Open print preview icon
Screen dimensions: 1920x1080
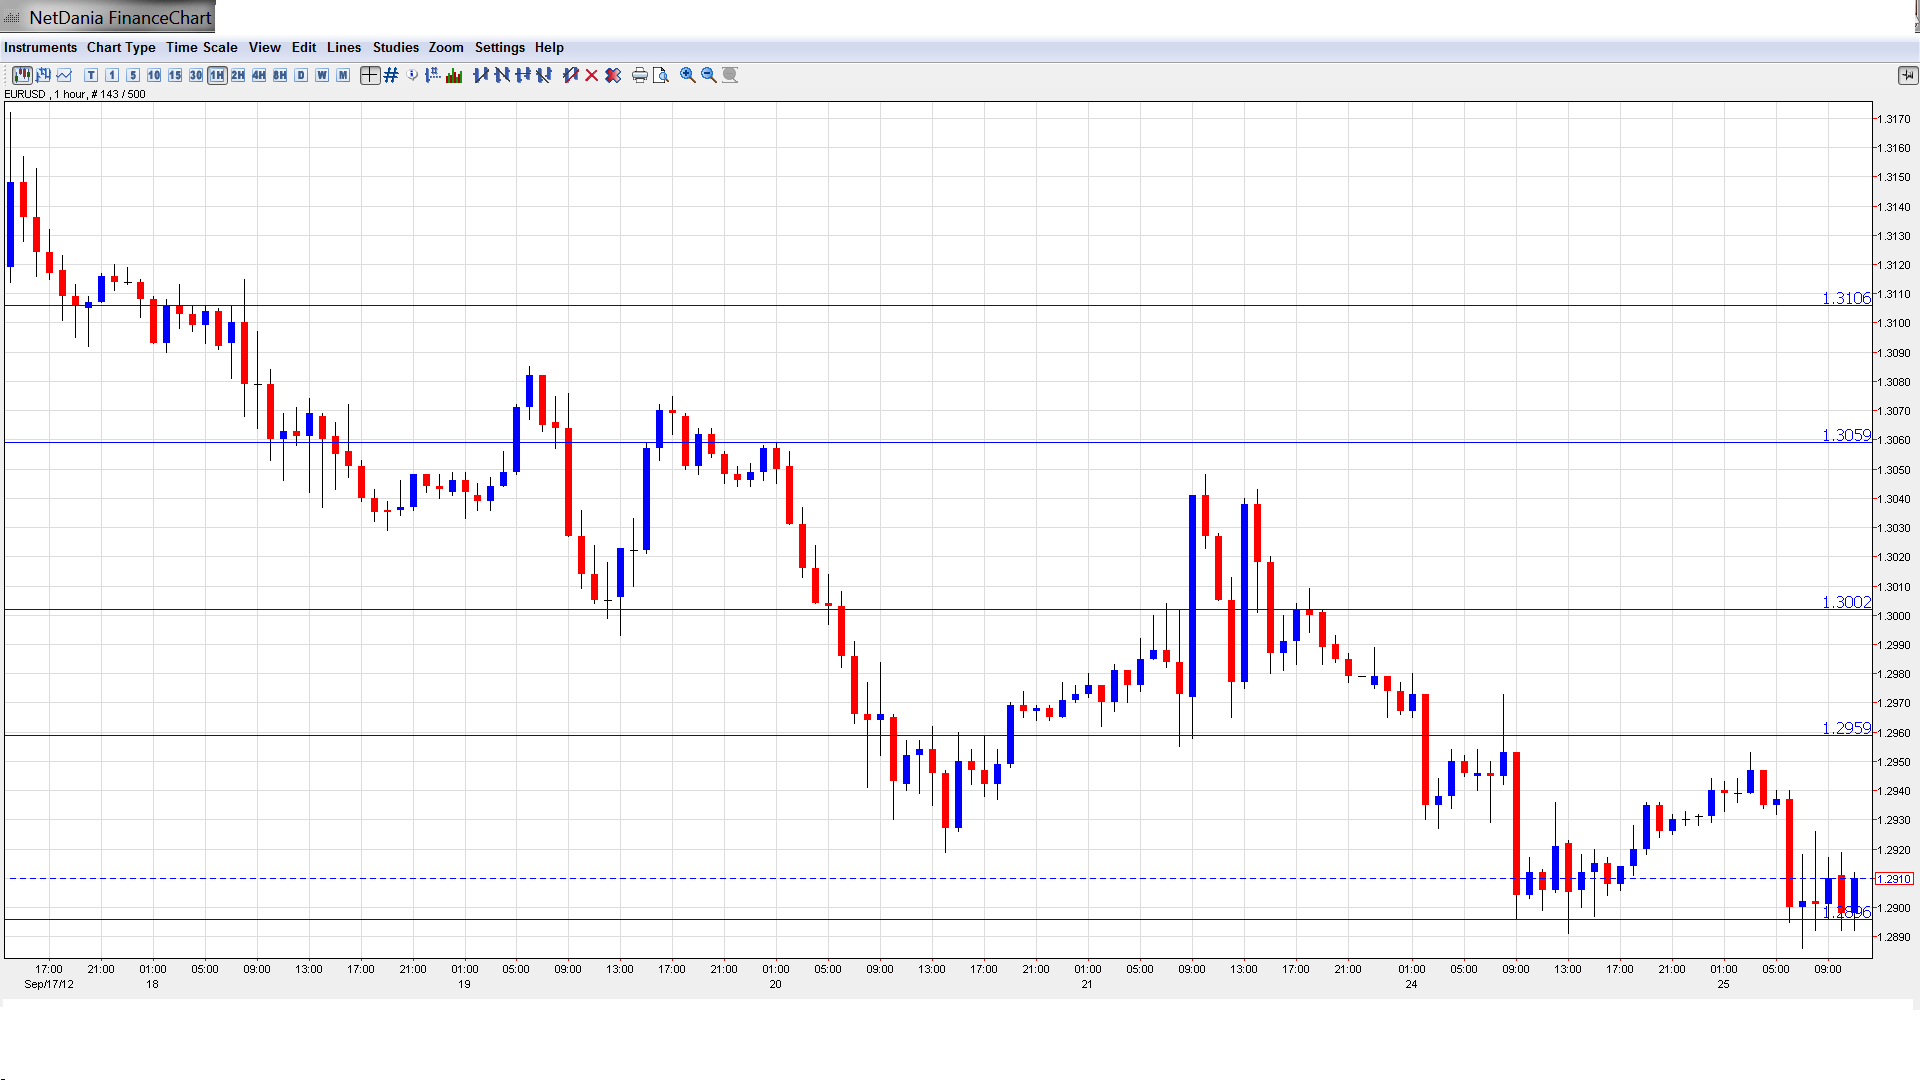click(660, 75)
